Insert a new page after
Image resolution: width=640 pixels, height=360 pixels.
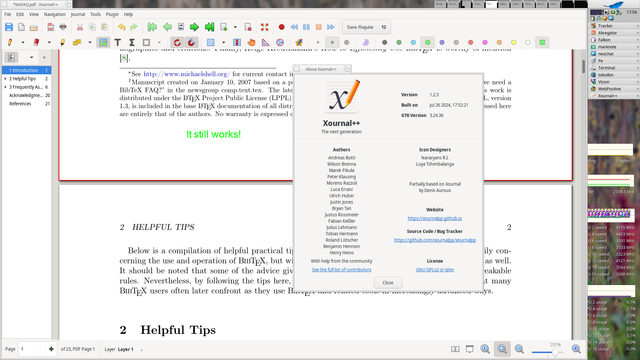tap(224, 27)
